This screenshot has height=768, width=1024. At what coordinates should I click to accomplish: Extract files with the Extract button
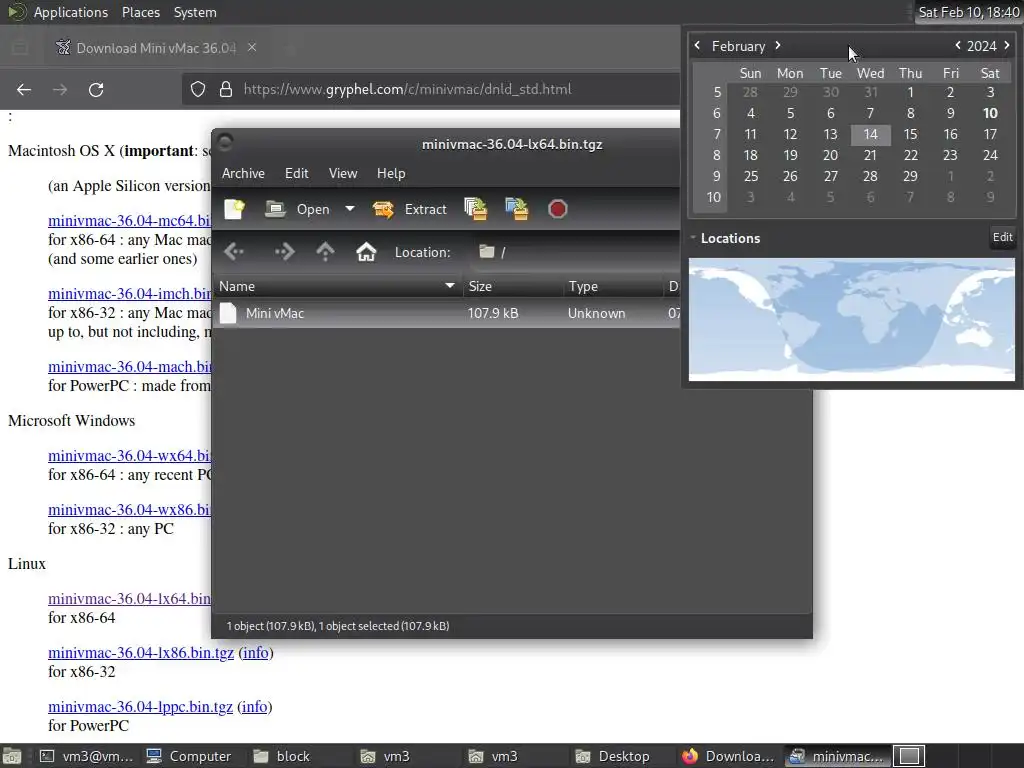(410, 209)
